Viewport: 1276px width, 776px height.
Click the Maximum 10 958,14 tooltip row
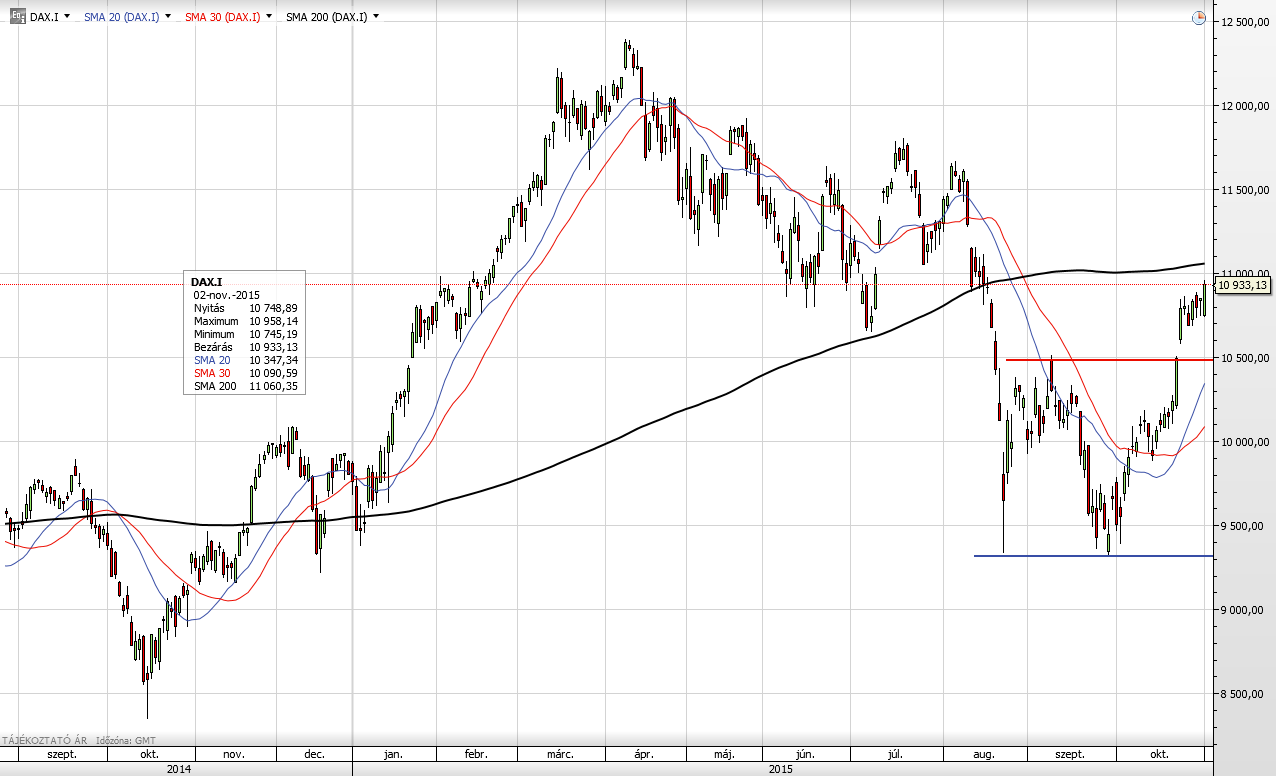(245, 321)
